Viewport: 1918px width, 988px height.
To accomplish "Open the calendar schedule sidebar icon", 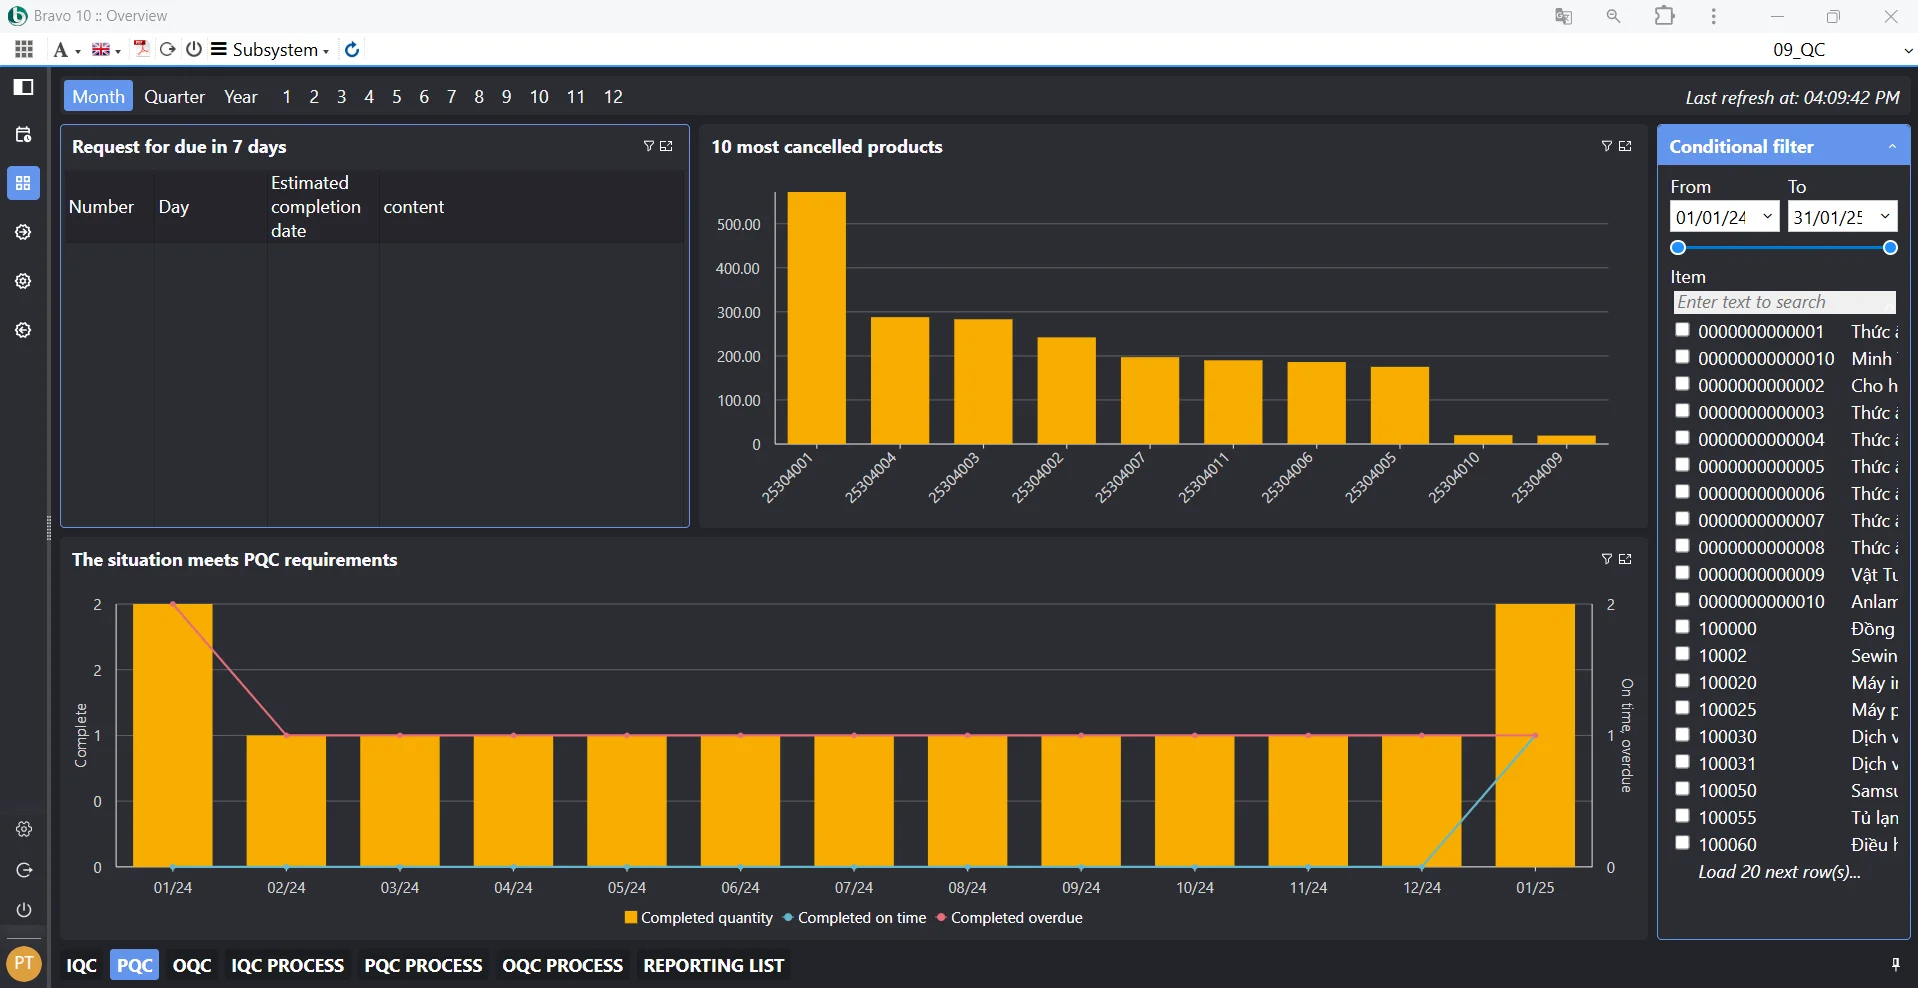I will [23, 135].
